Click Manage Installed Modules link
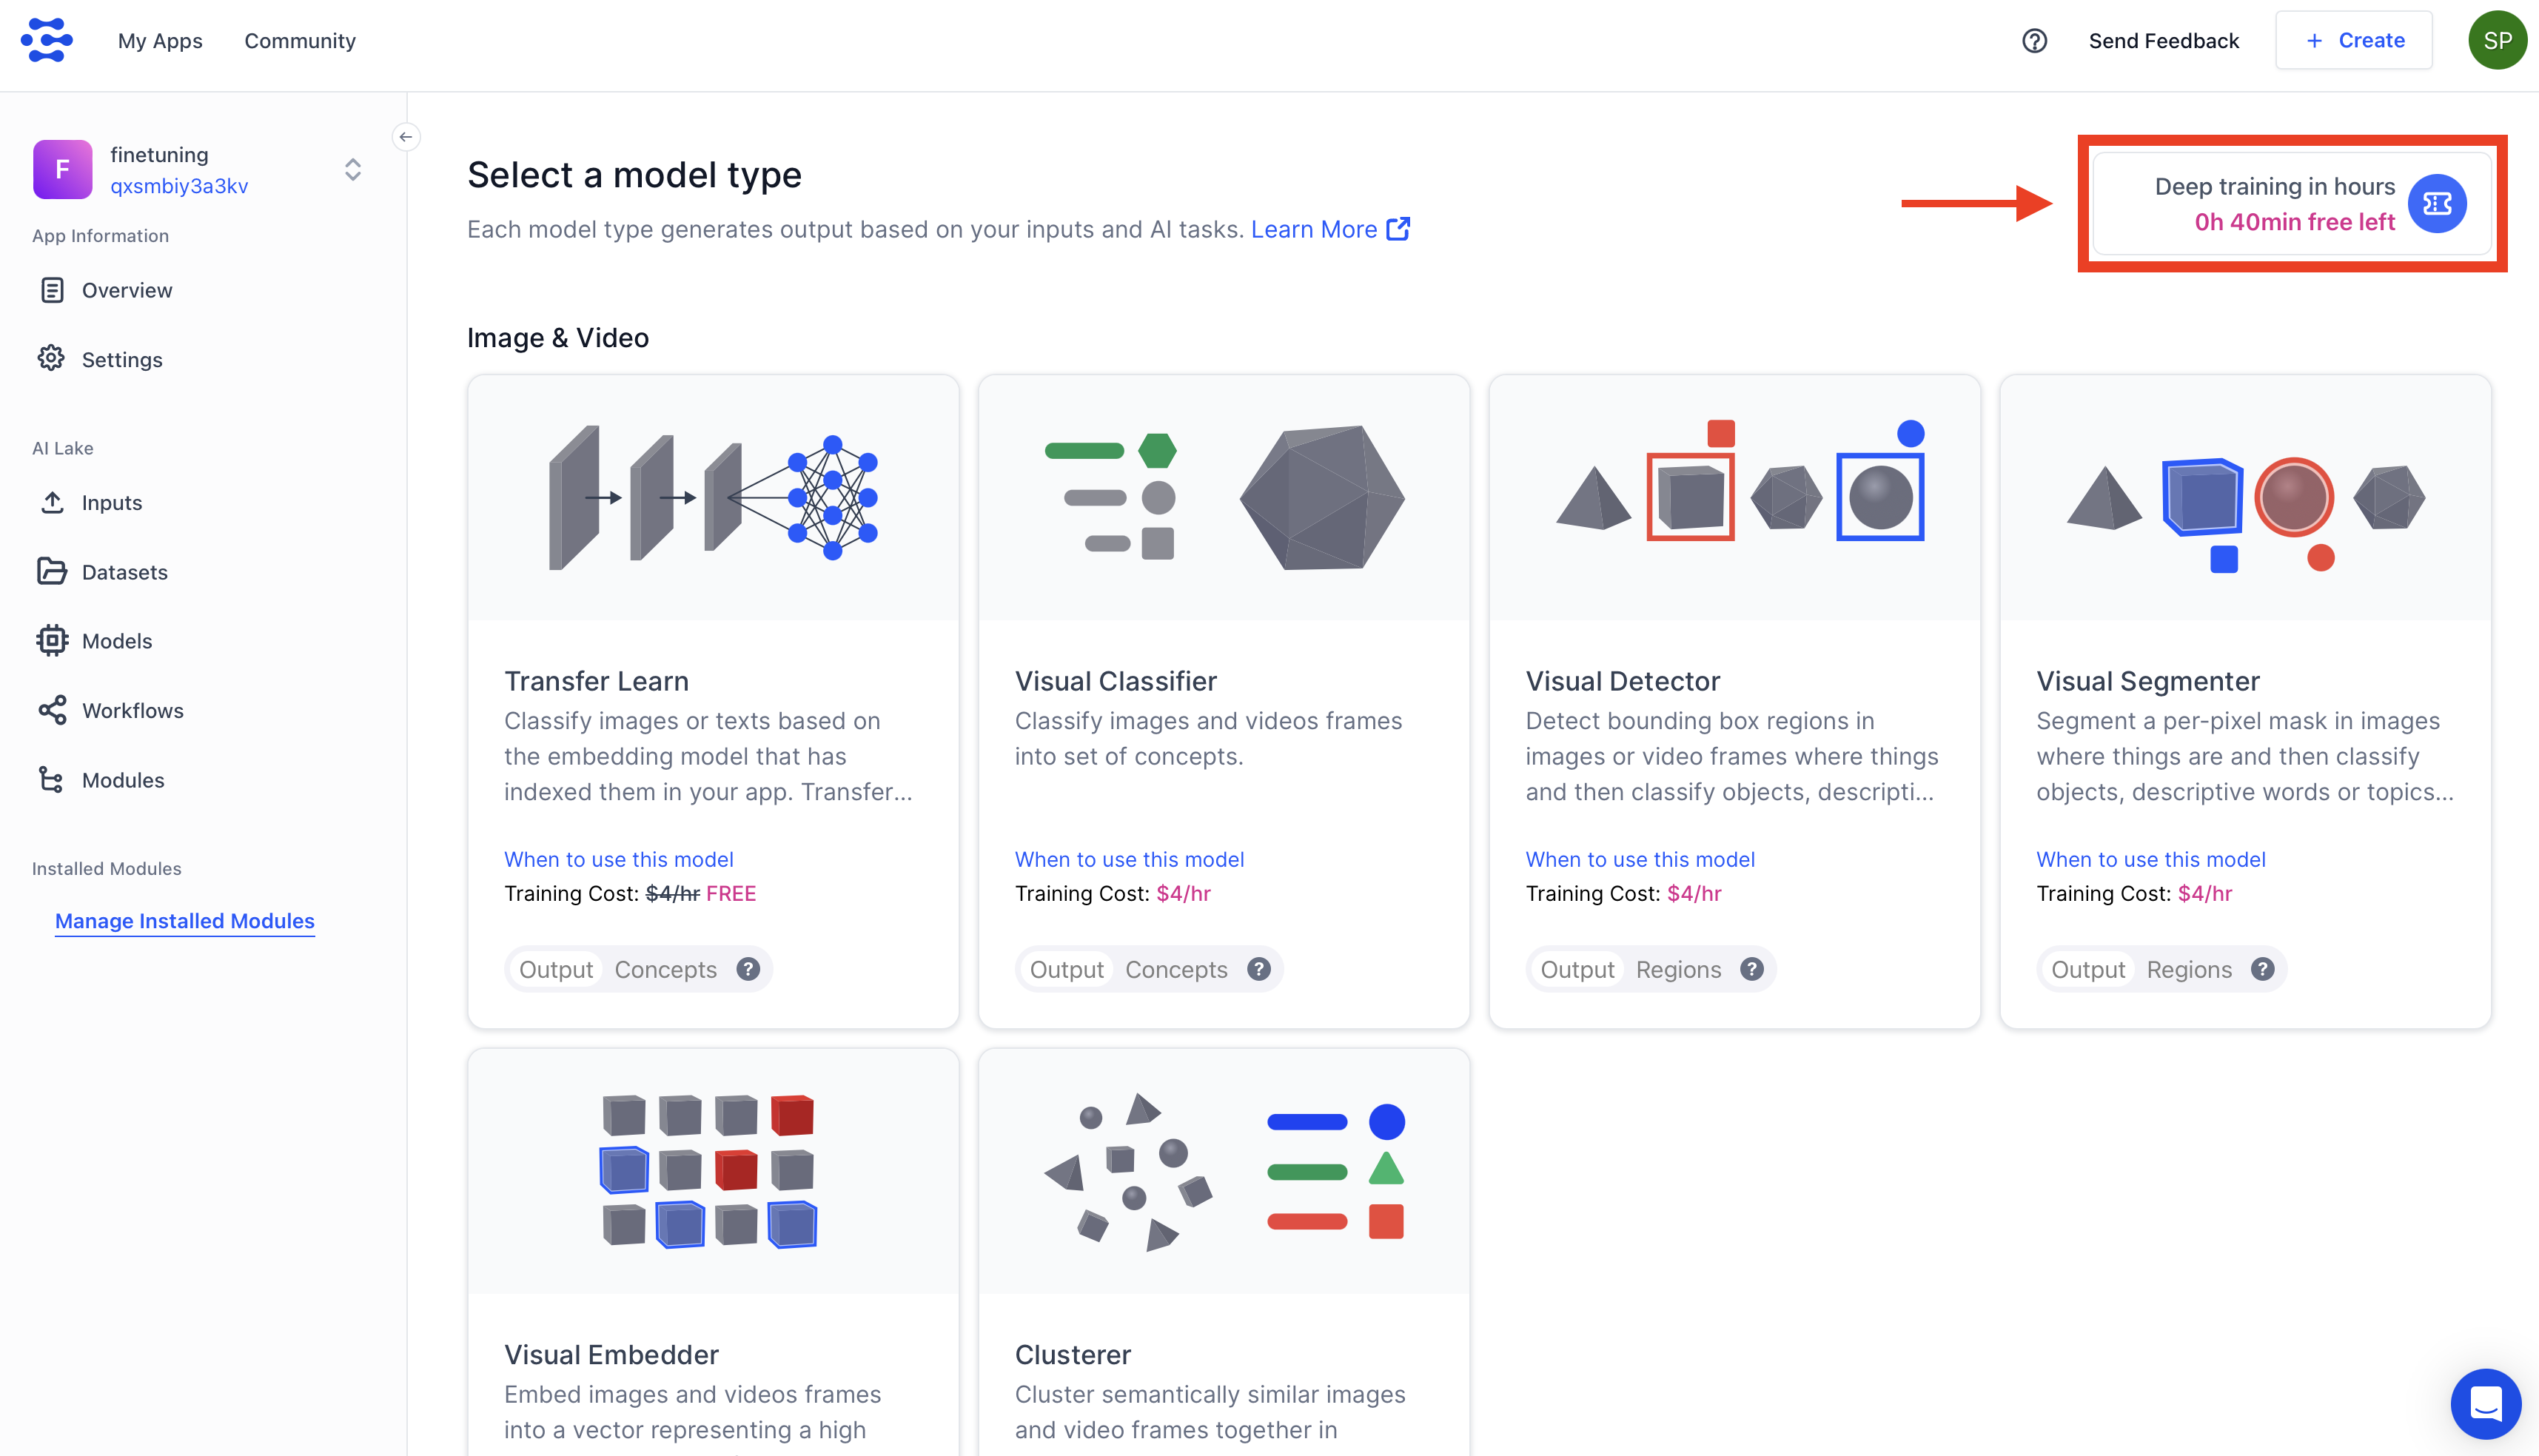The height and width of the screenshot is (1456, 2539). point(185,921)
